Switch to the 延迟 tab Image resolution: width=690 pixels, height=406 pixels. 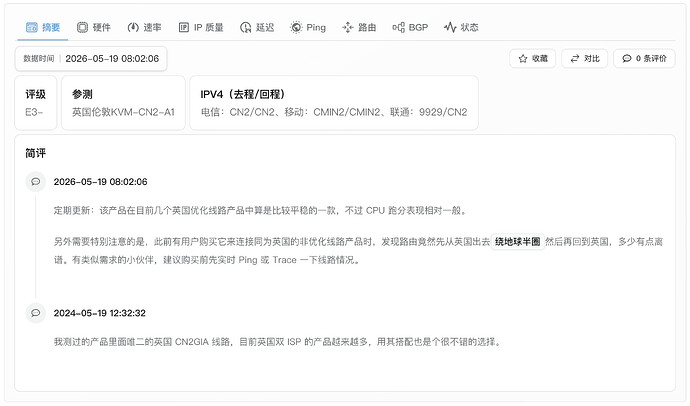[x=257, y=27]
